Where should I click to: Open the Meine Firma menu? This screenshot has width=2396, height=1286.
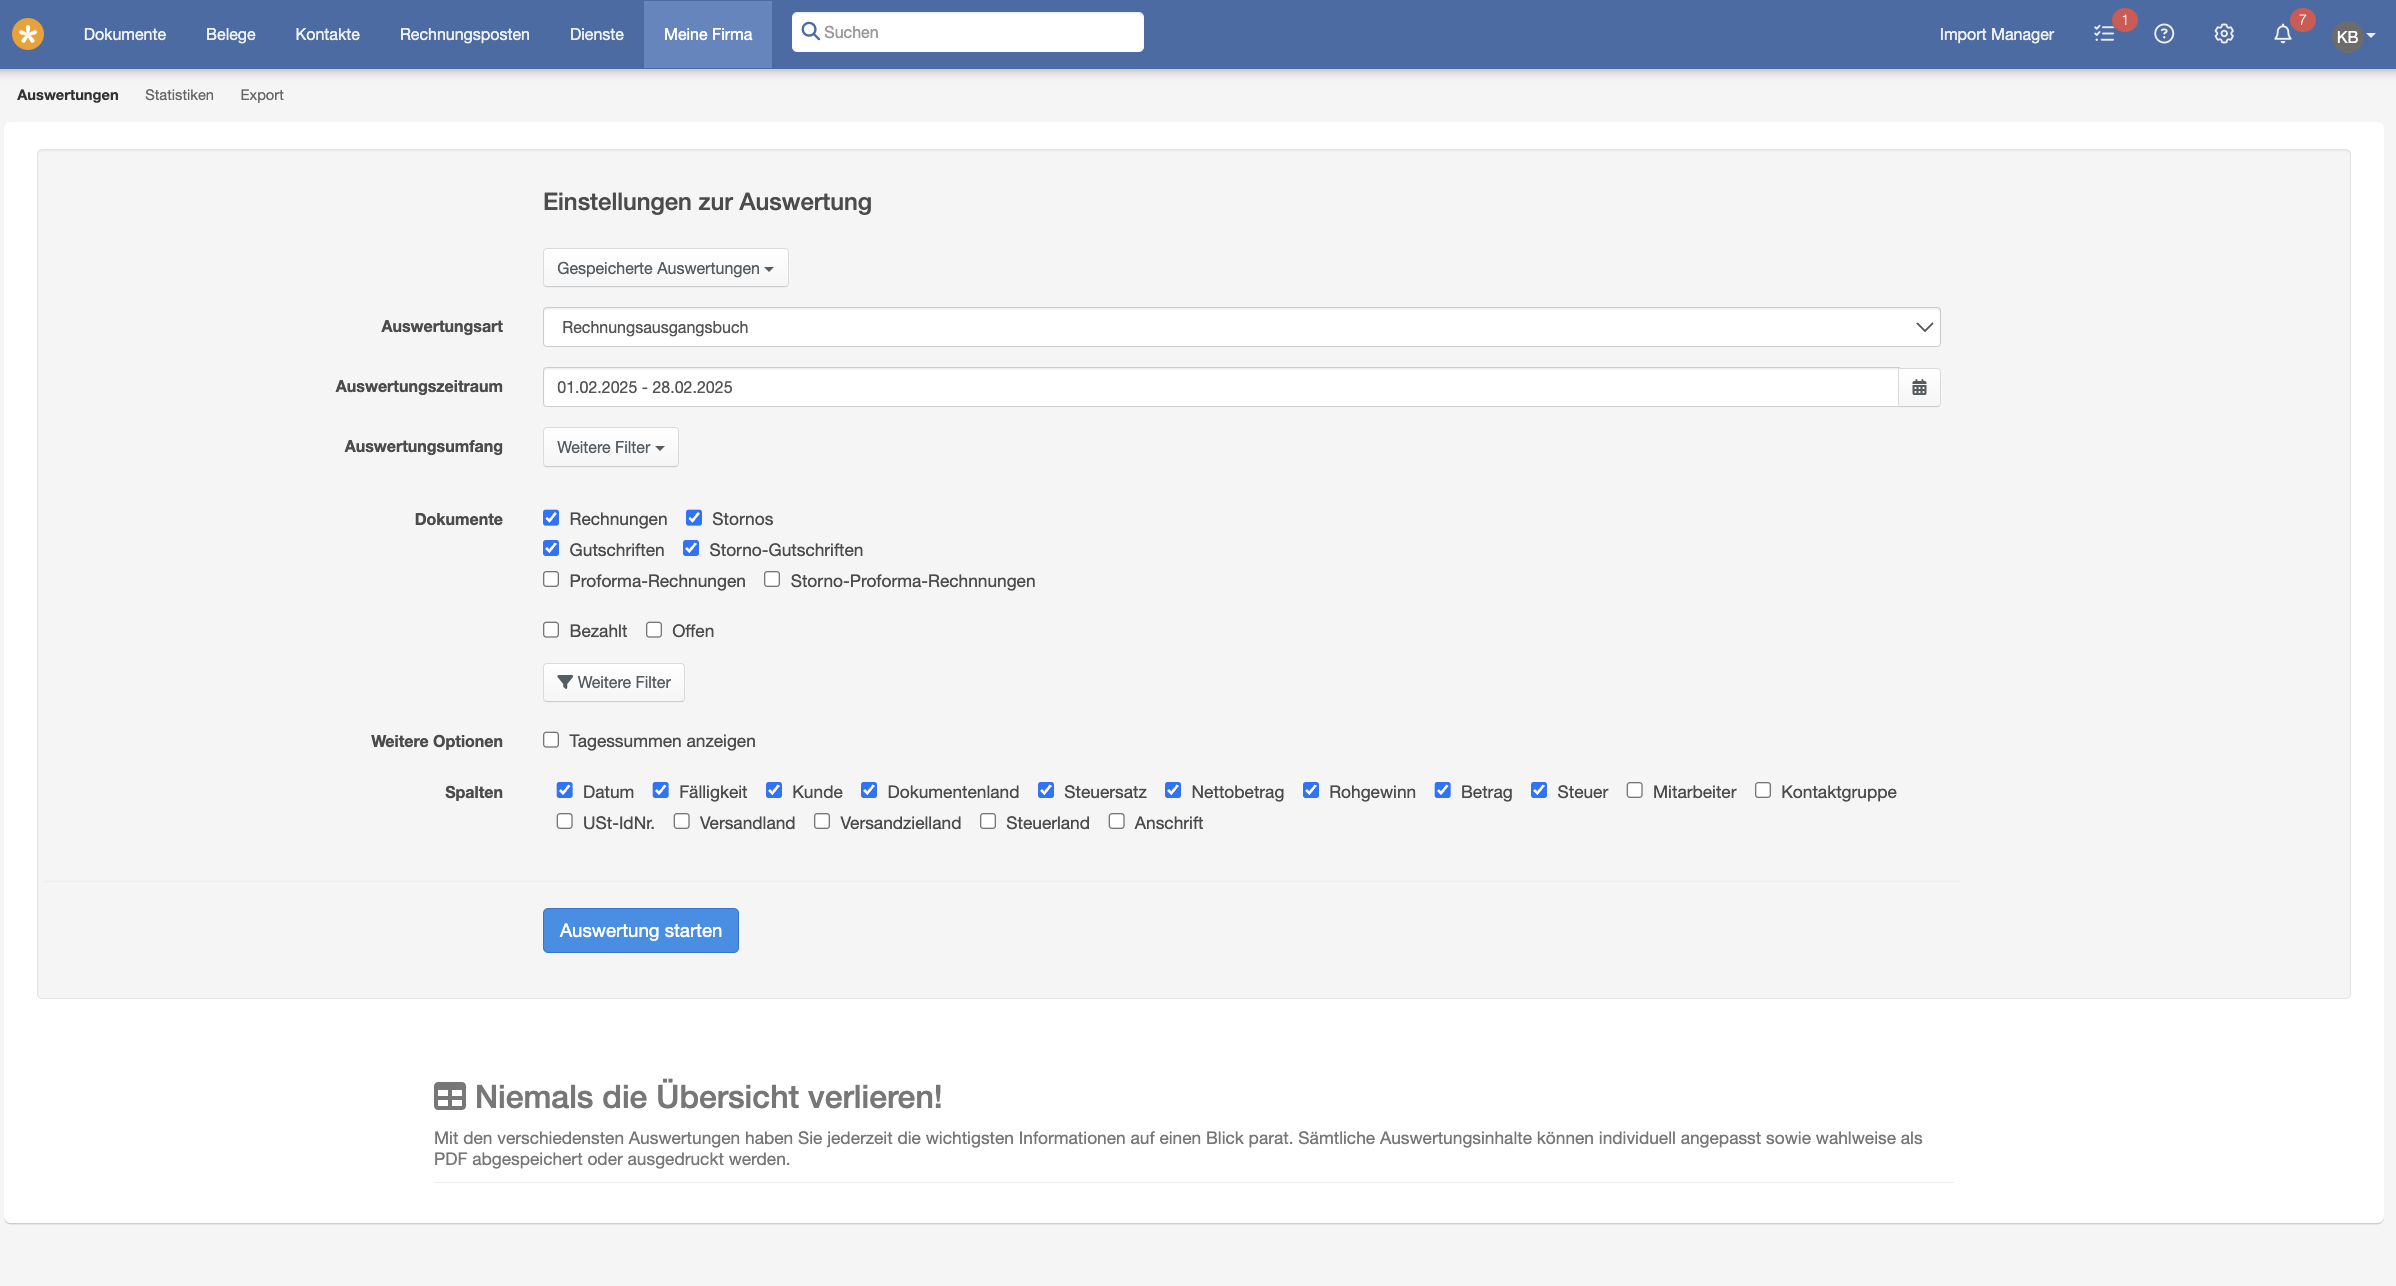(x=708, y=34)
